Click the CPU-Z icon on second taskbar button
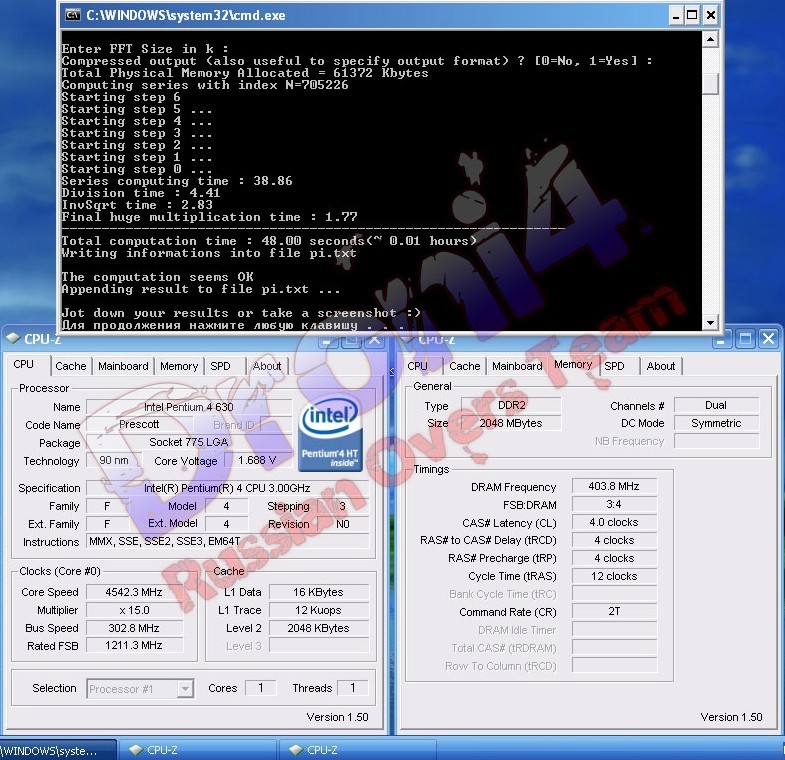The image size is (785, 760). [296, 749]
